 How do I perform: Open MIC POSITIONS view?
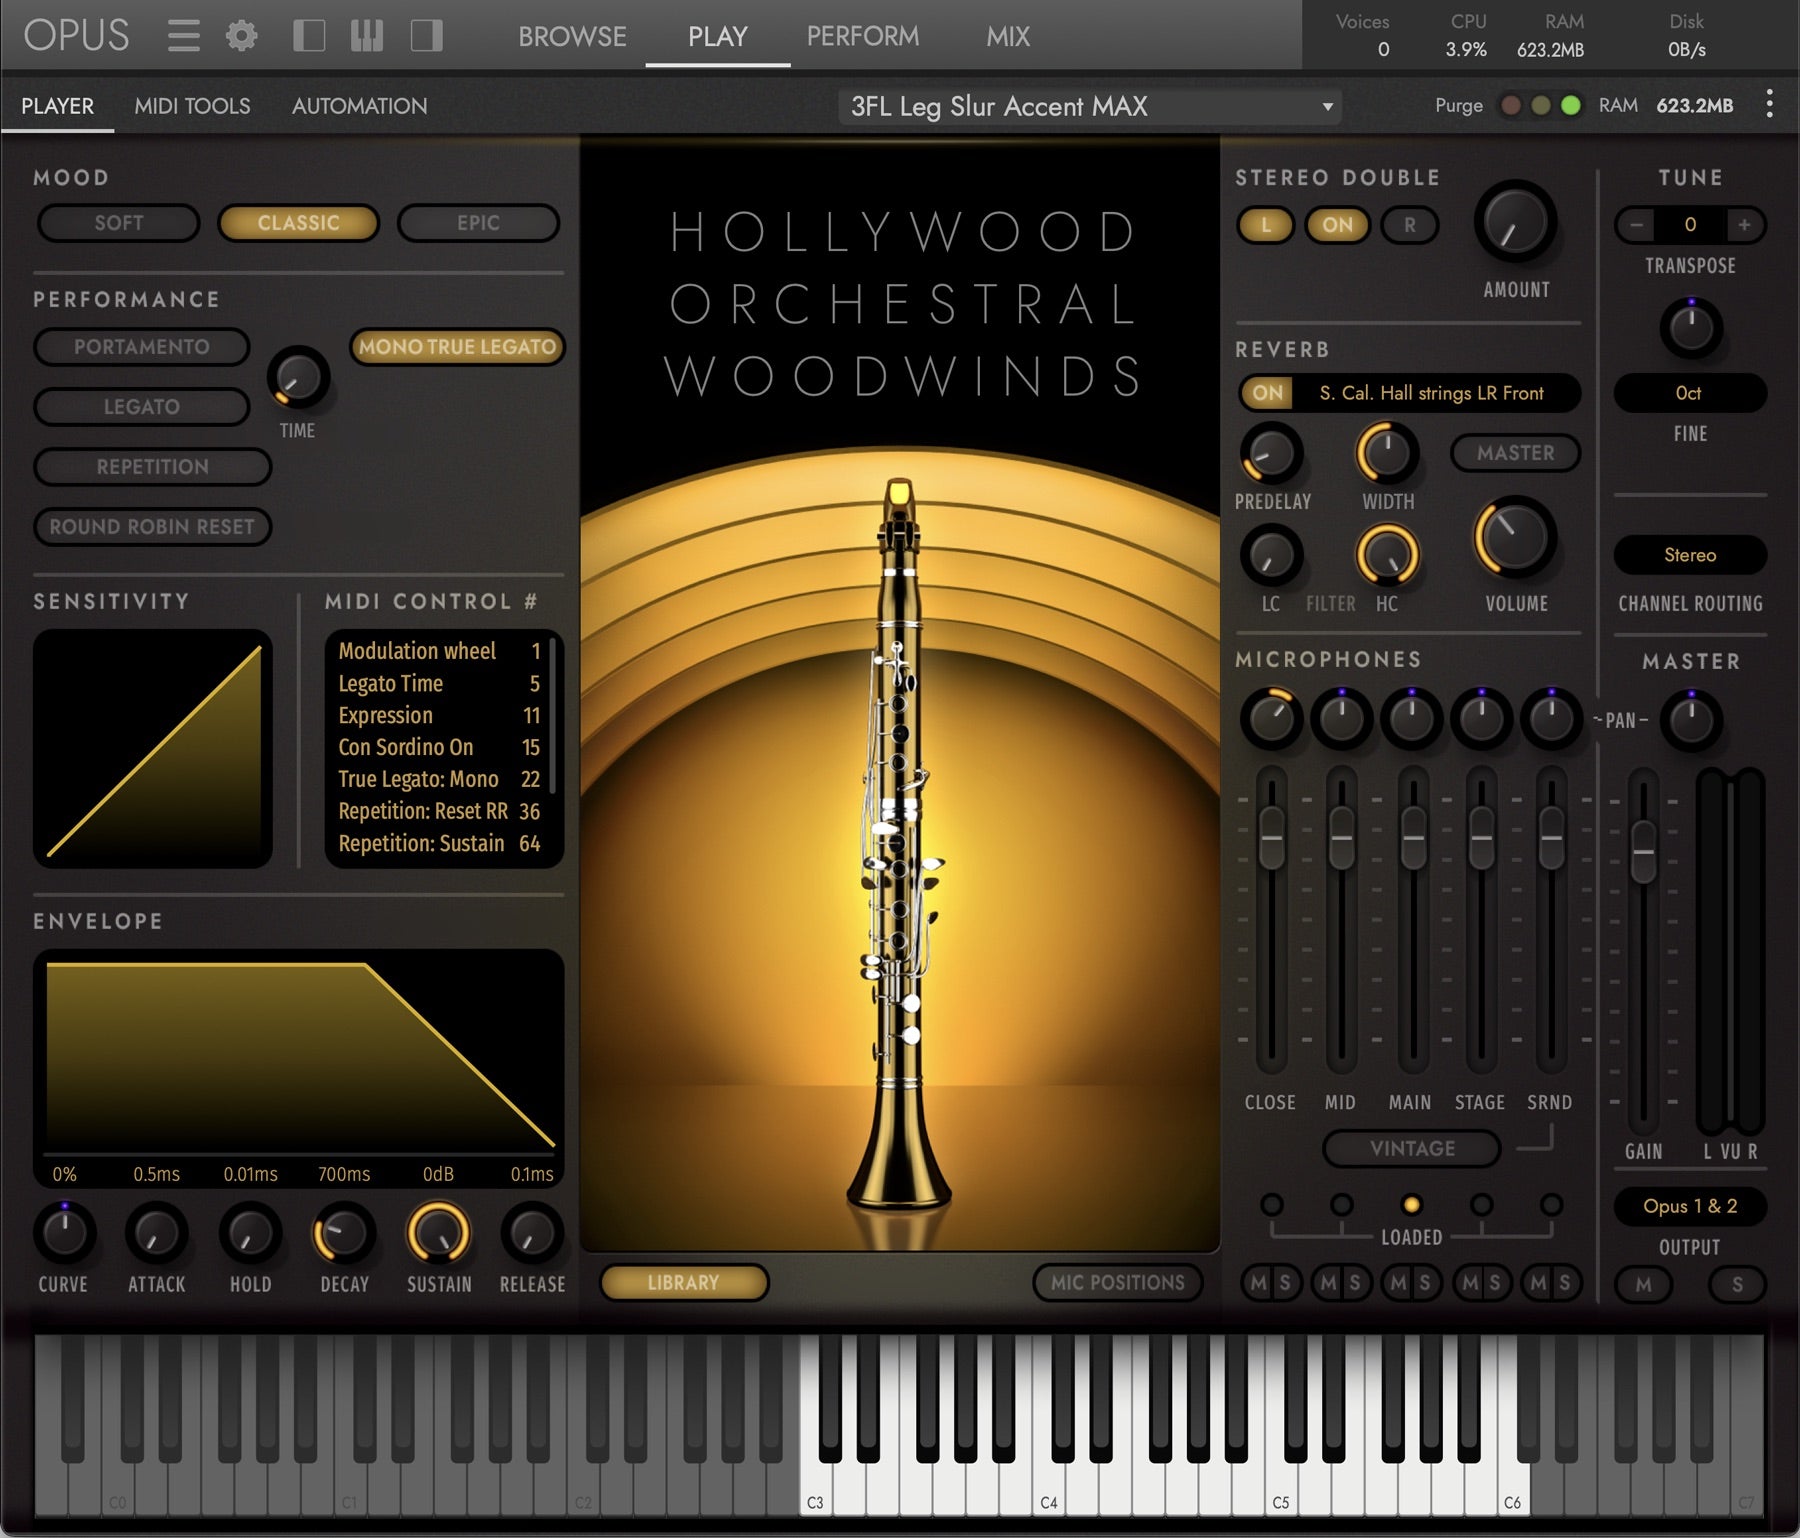(1117, 1283)
